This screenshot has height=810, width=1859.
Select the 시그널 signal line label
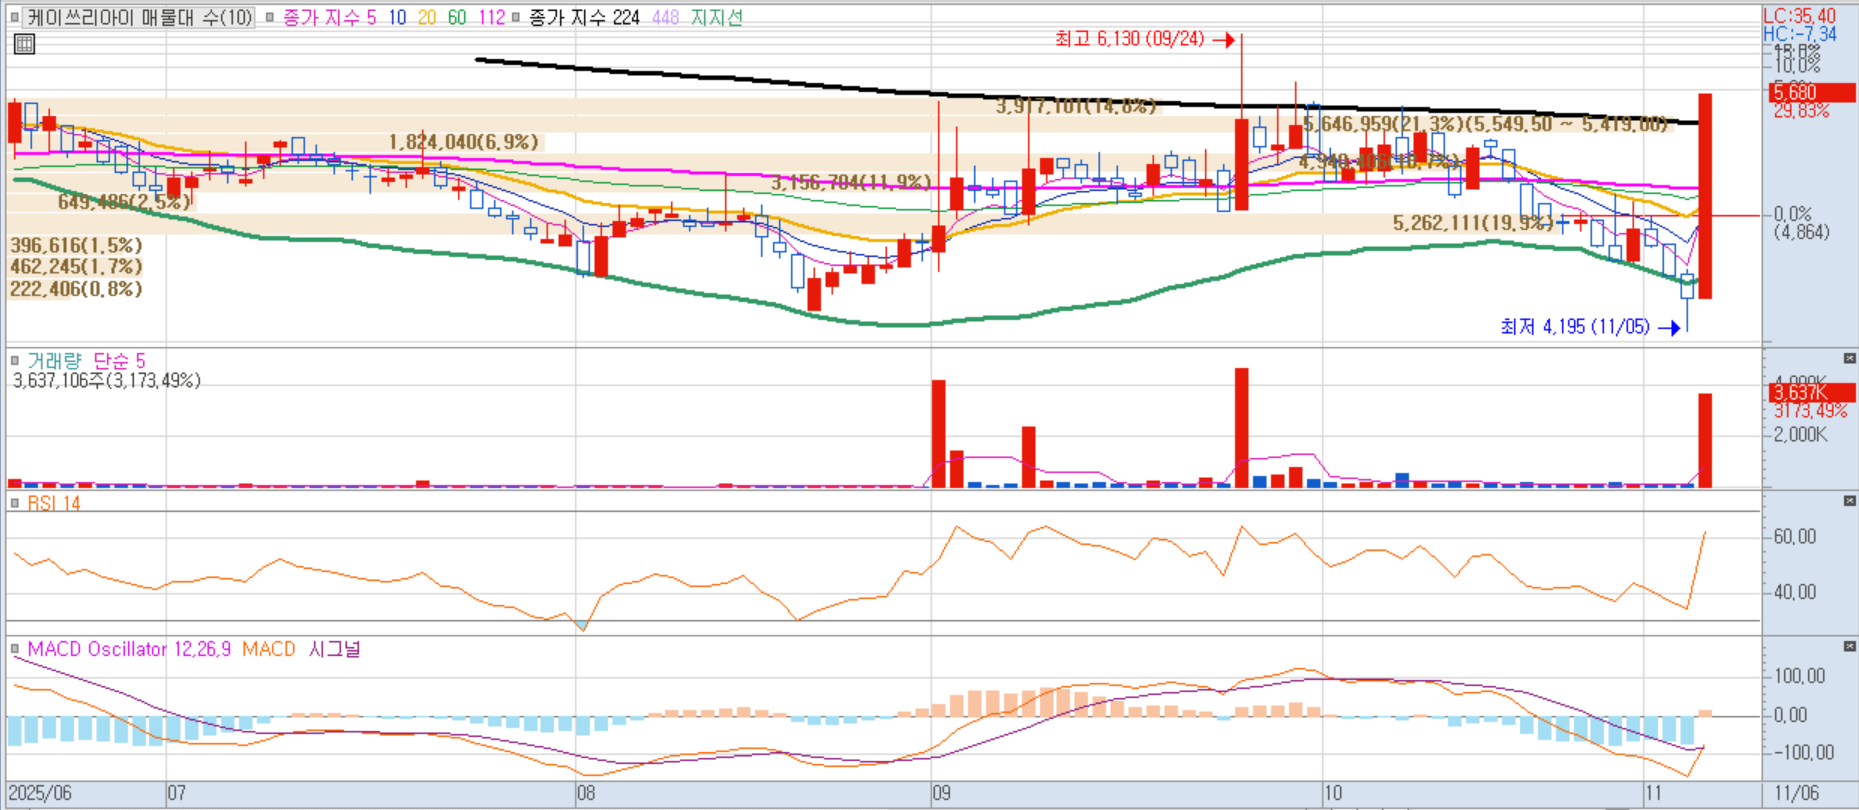point(334,649)
